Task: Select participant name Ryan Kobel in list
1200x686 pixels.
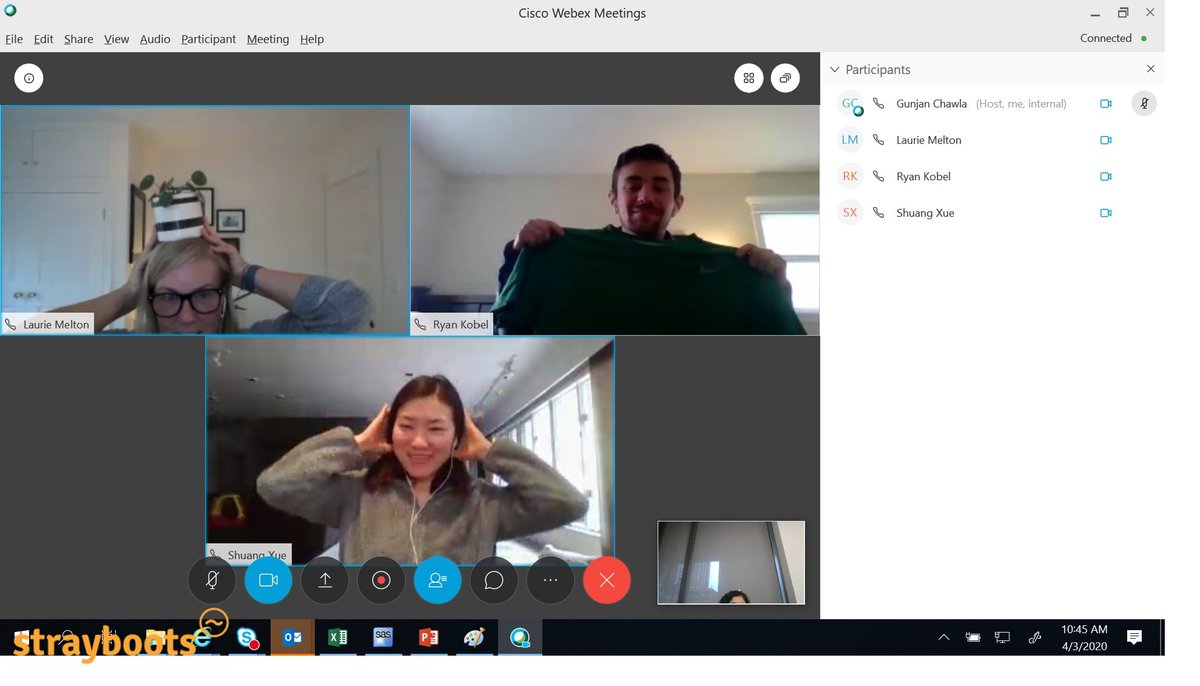Action: pos(923,176)
